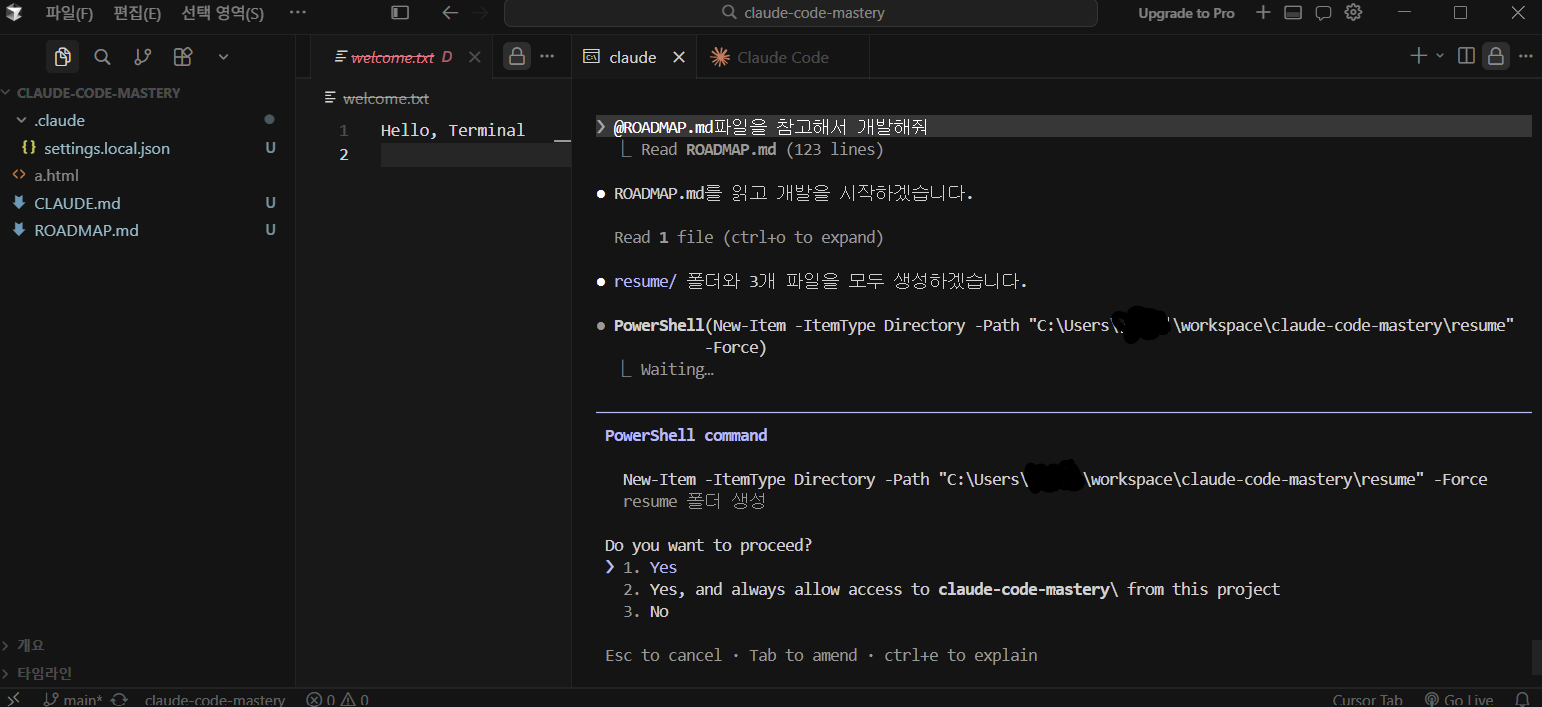Switch to the claude terminal tab
This screenshot has height=707, width=1542.
633,57
